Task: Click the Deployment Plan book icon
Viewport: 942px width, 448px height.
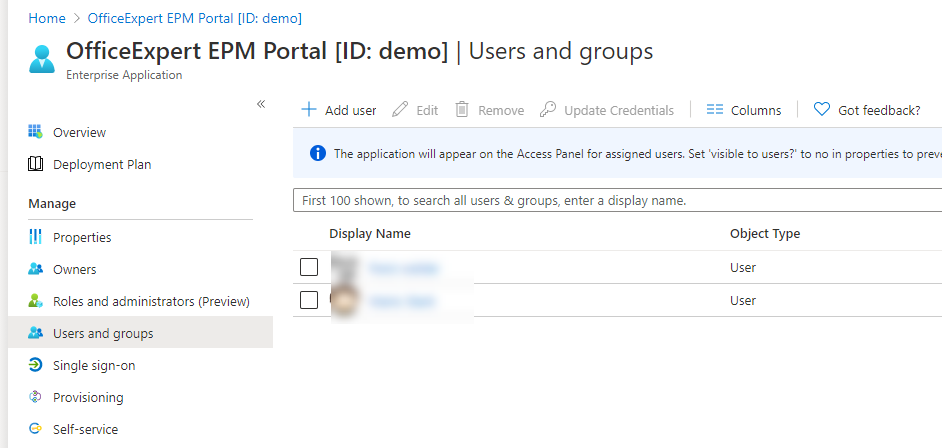Action: click(36, 164)
